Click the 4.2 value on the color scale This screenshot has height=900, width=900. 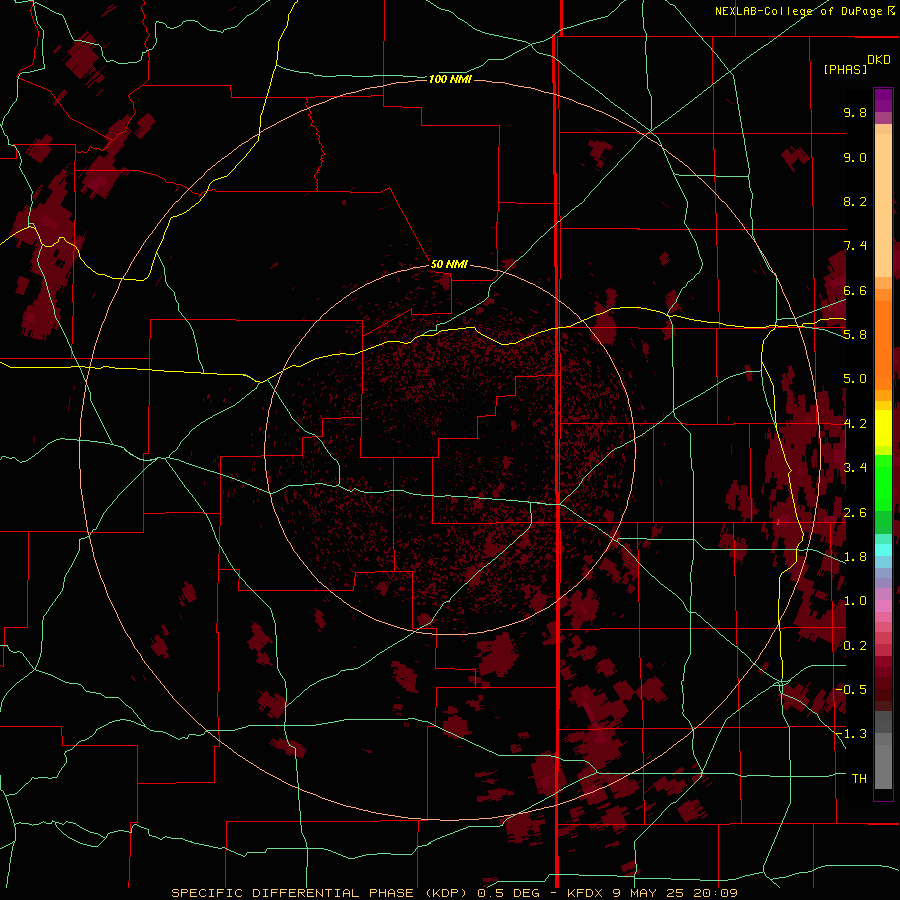point(855,424)
